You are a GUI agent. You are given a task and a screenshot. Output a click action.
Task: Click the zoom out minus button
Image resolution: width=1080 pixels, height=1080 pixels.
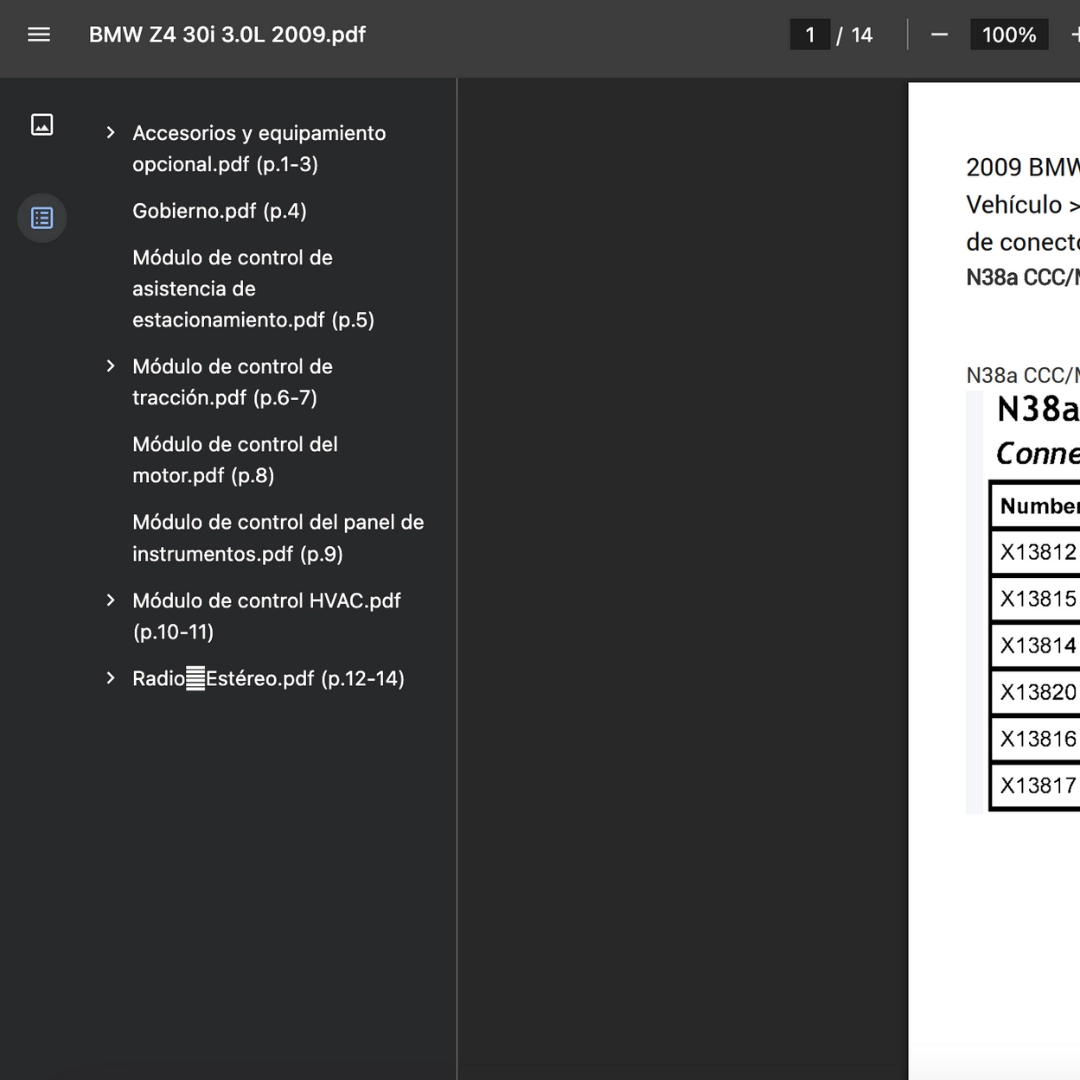pos(939,34)
